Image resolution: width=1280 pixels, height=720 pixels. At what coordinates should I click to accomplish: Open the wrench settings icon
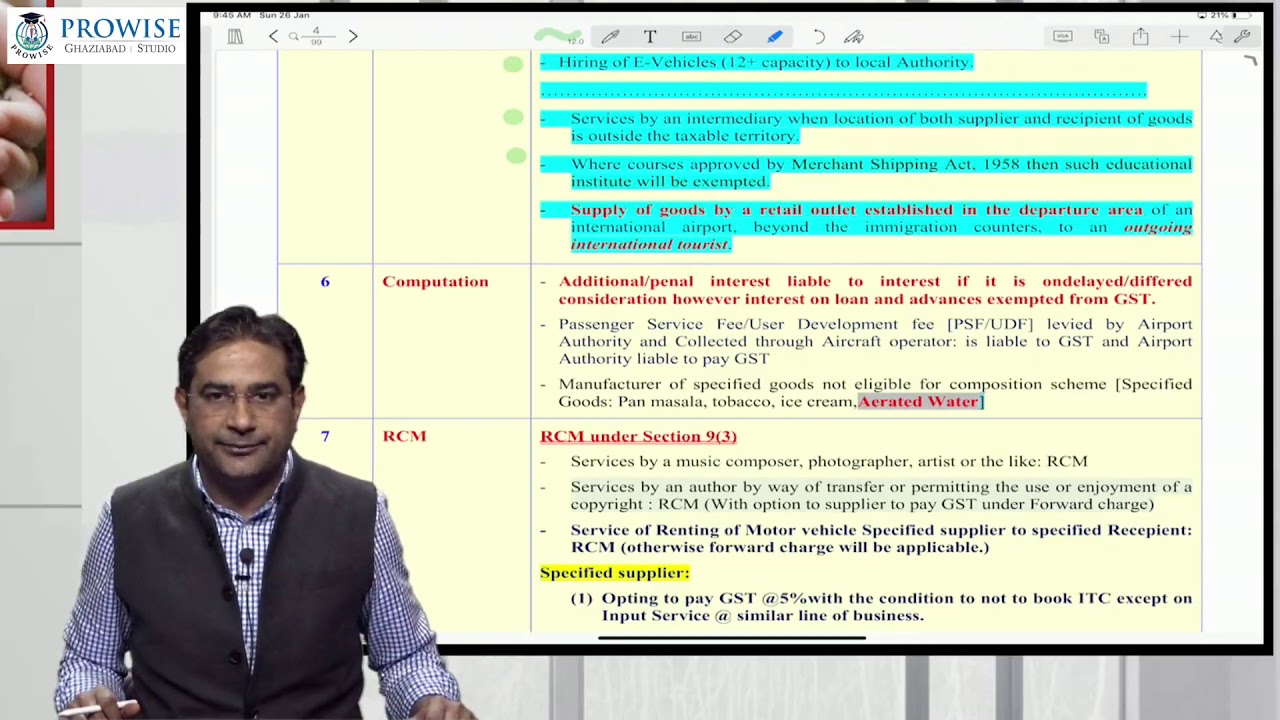[1243, 36]
